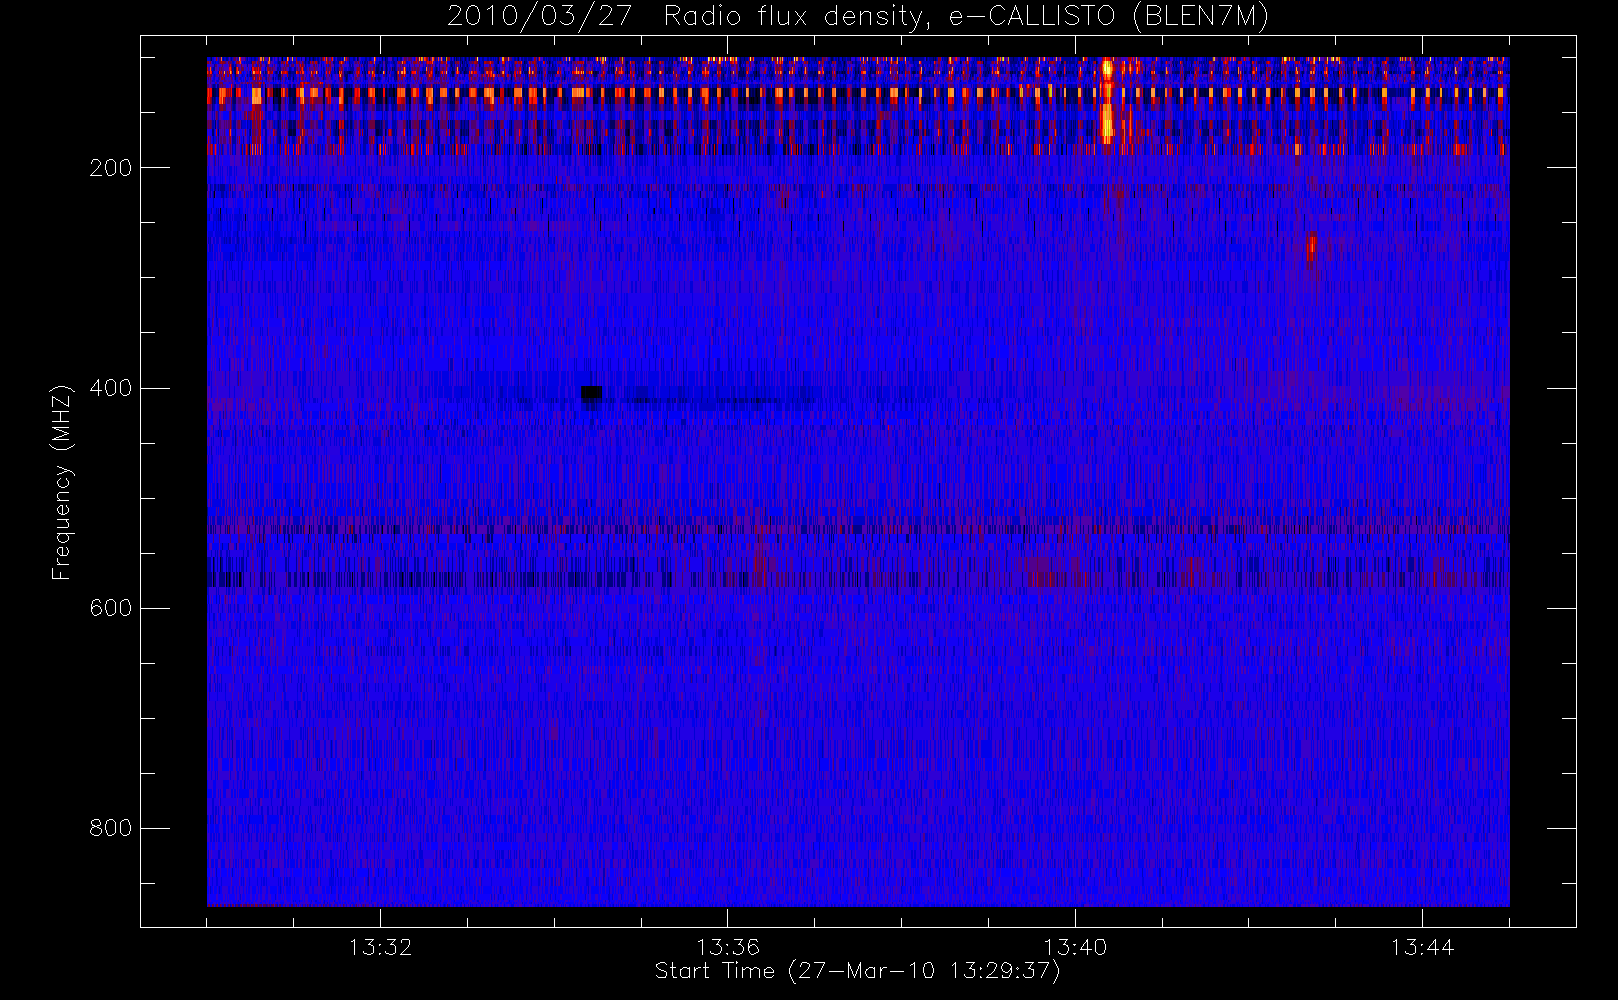
Task: Click the 200 frequency tick label
Action: click(x=111, y=168)
